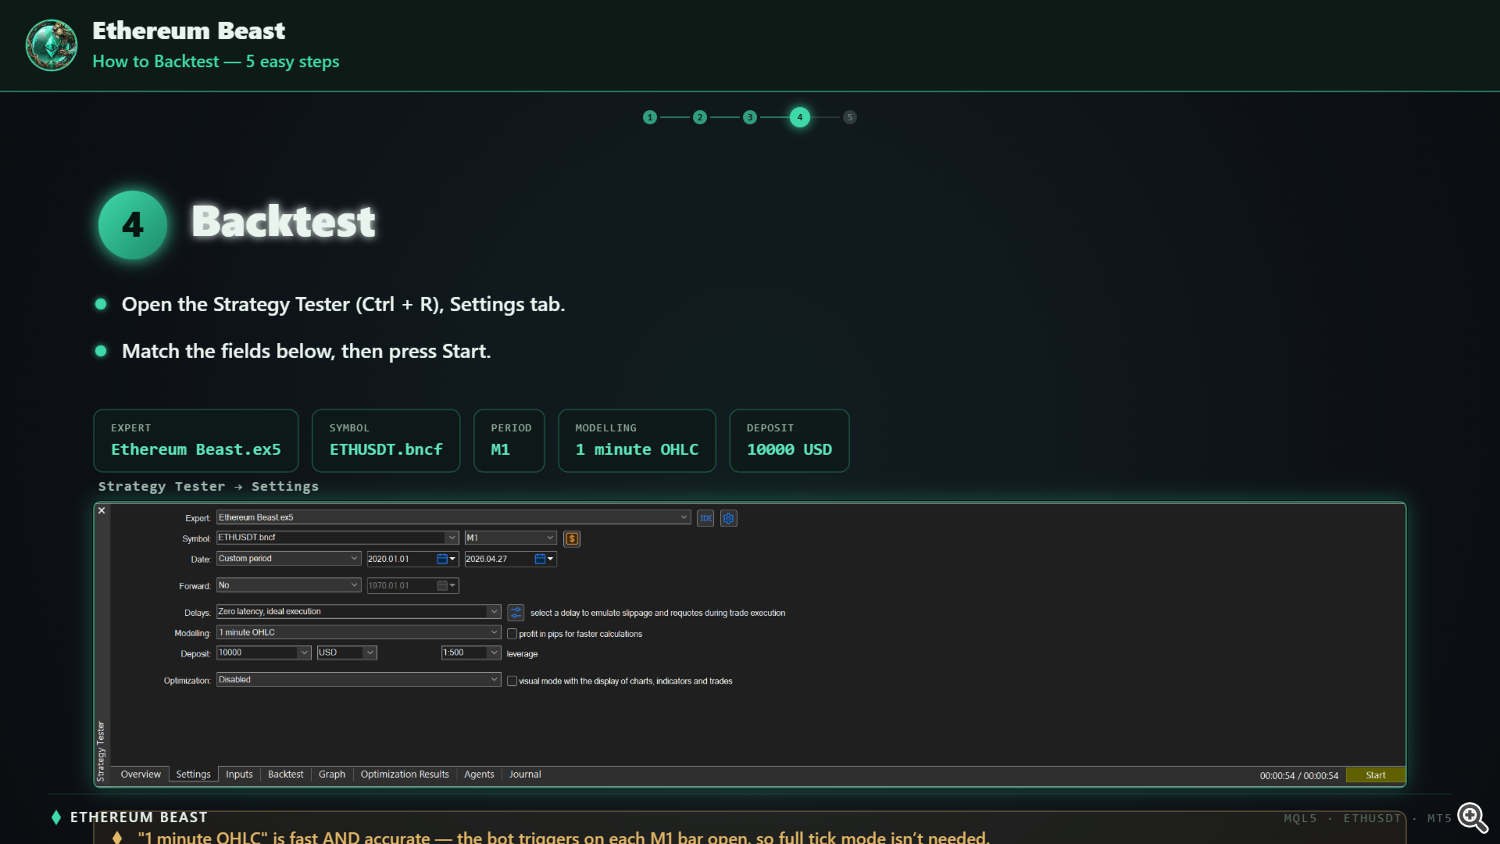Switch to the Backtest tab
The height and width of the screenshot is (844, 1500).
coord(286,775)
